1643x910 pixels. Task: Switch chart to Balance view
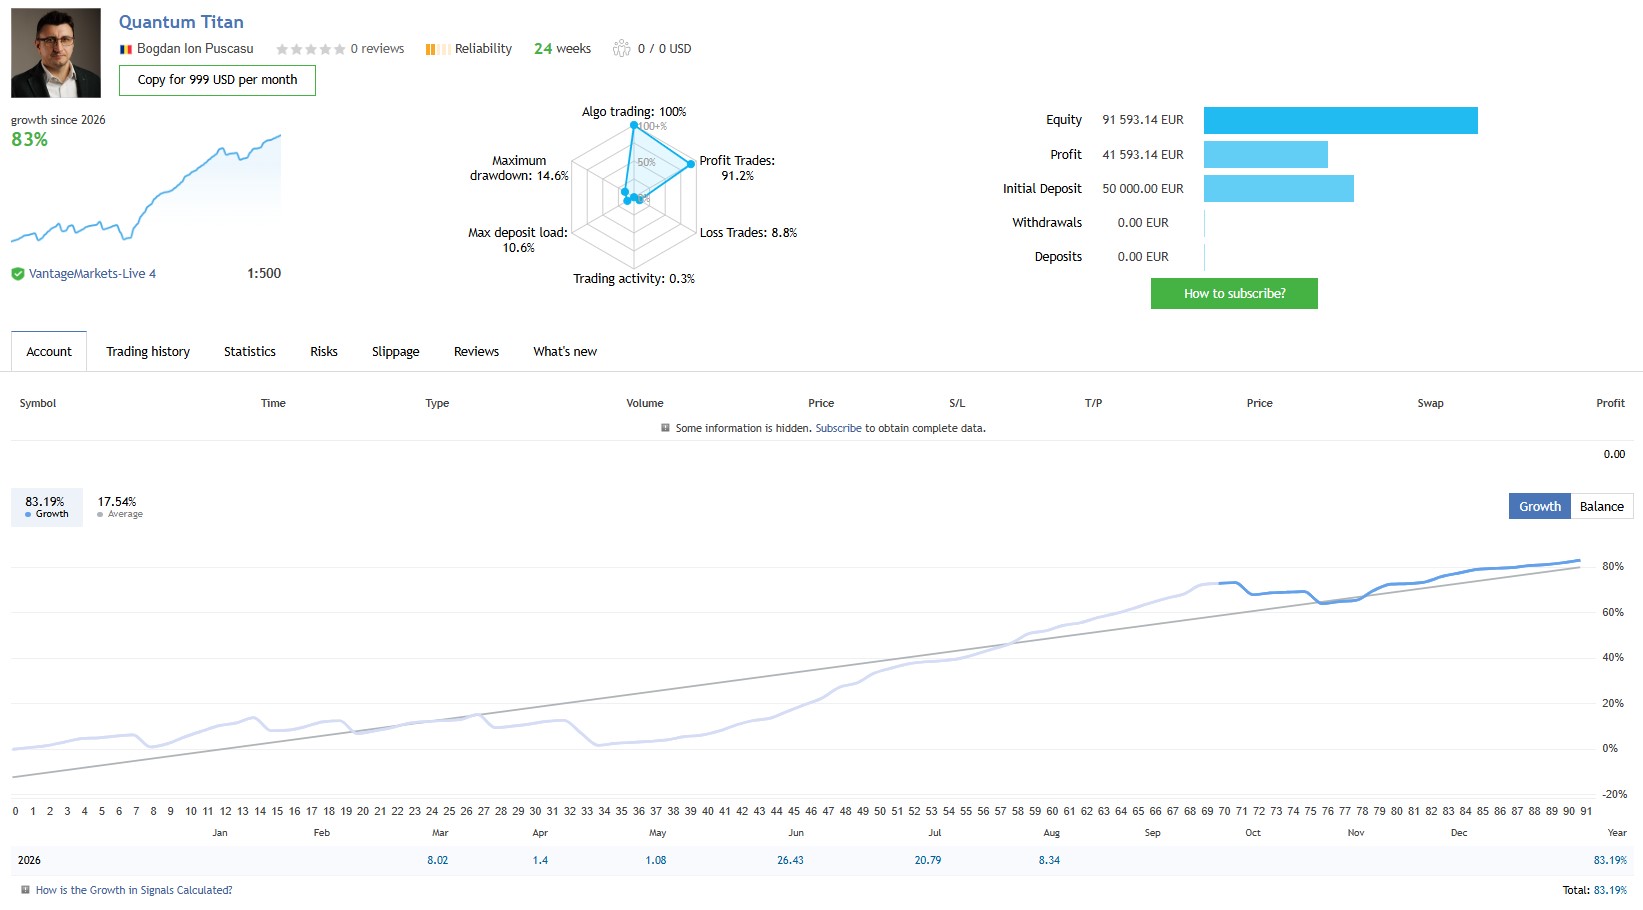coord(1601,506)
